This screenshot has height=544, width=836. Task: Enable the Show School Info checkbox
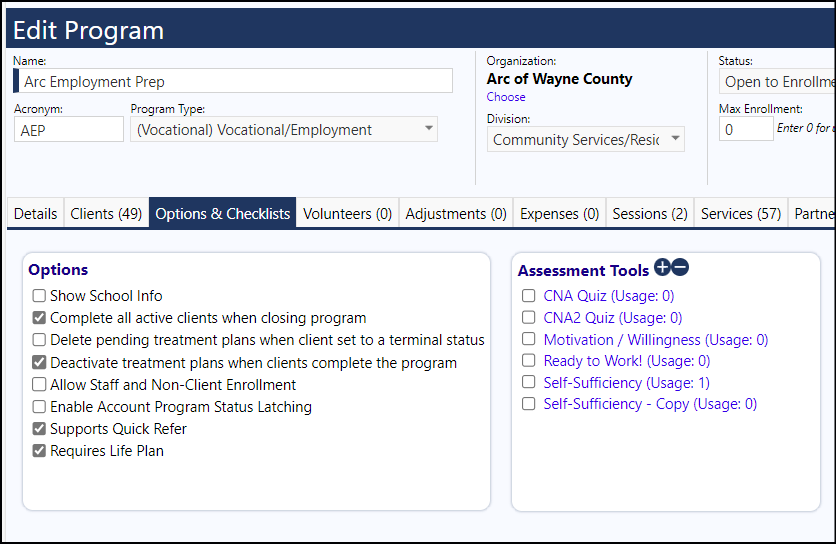point(39,295)
